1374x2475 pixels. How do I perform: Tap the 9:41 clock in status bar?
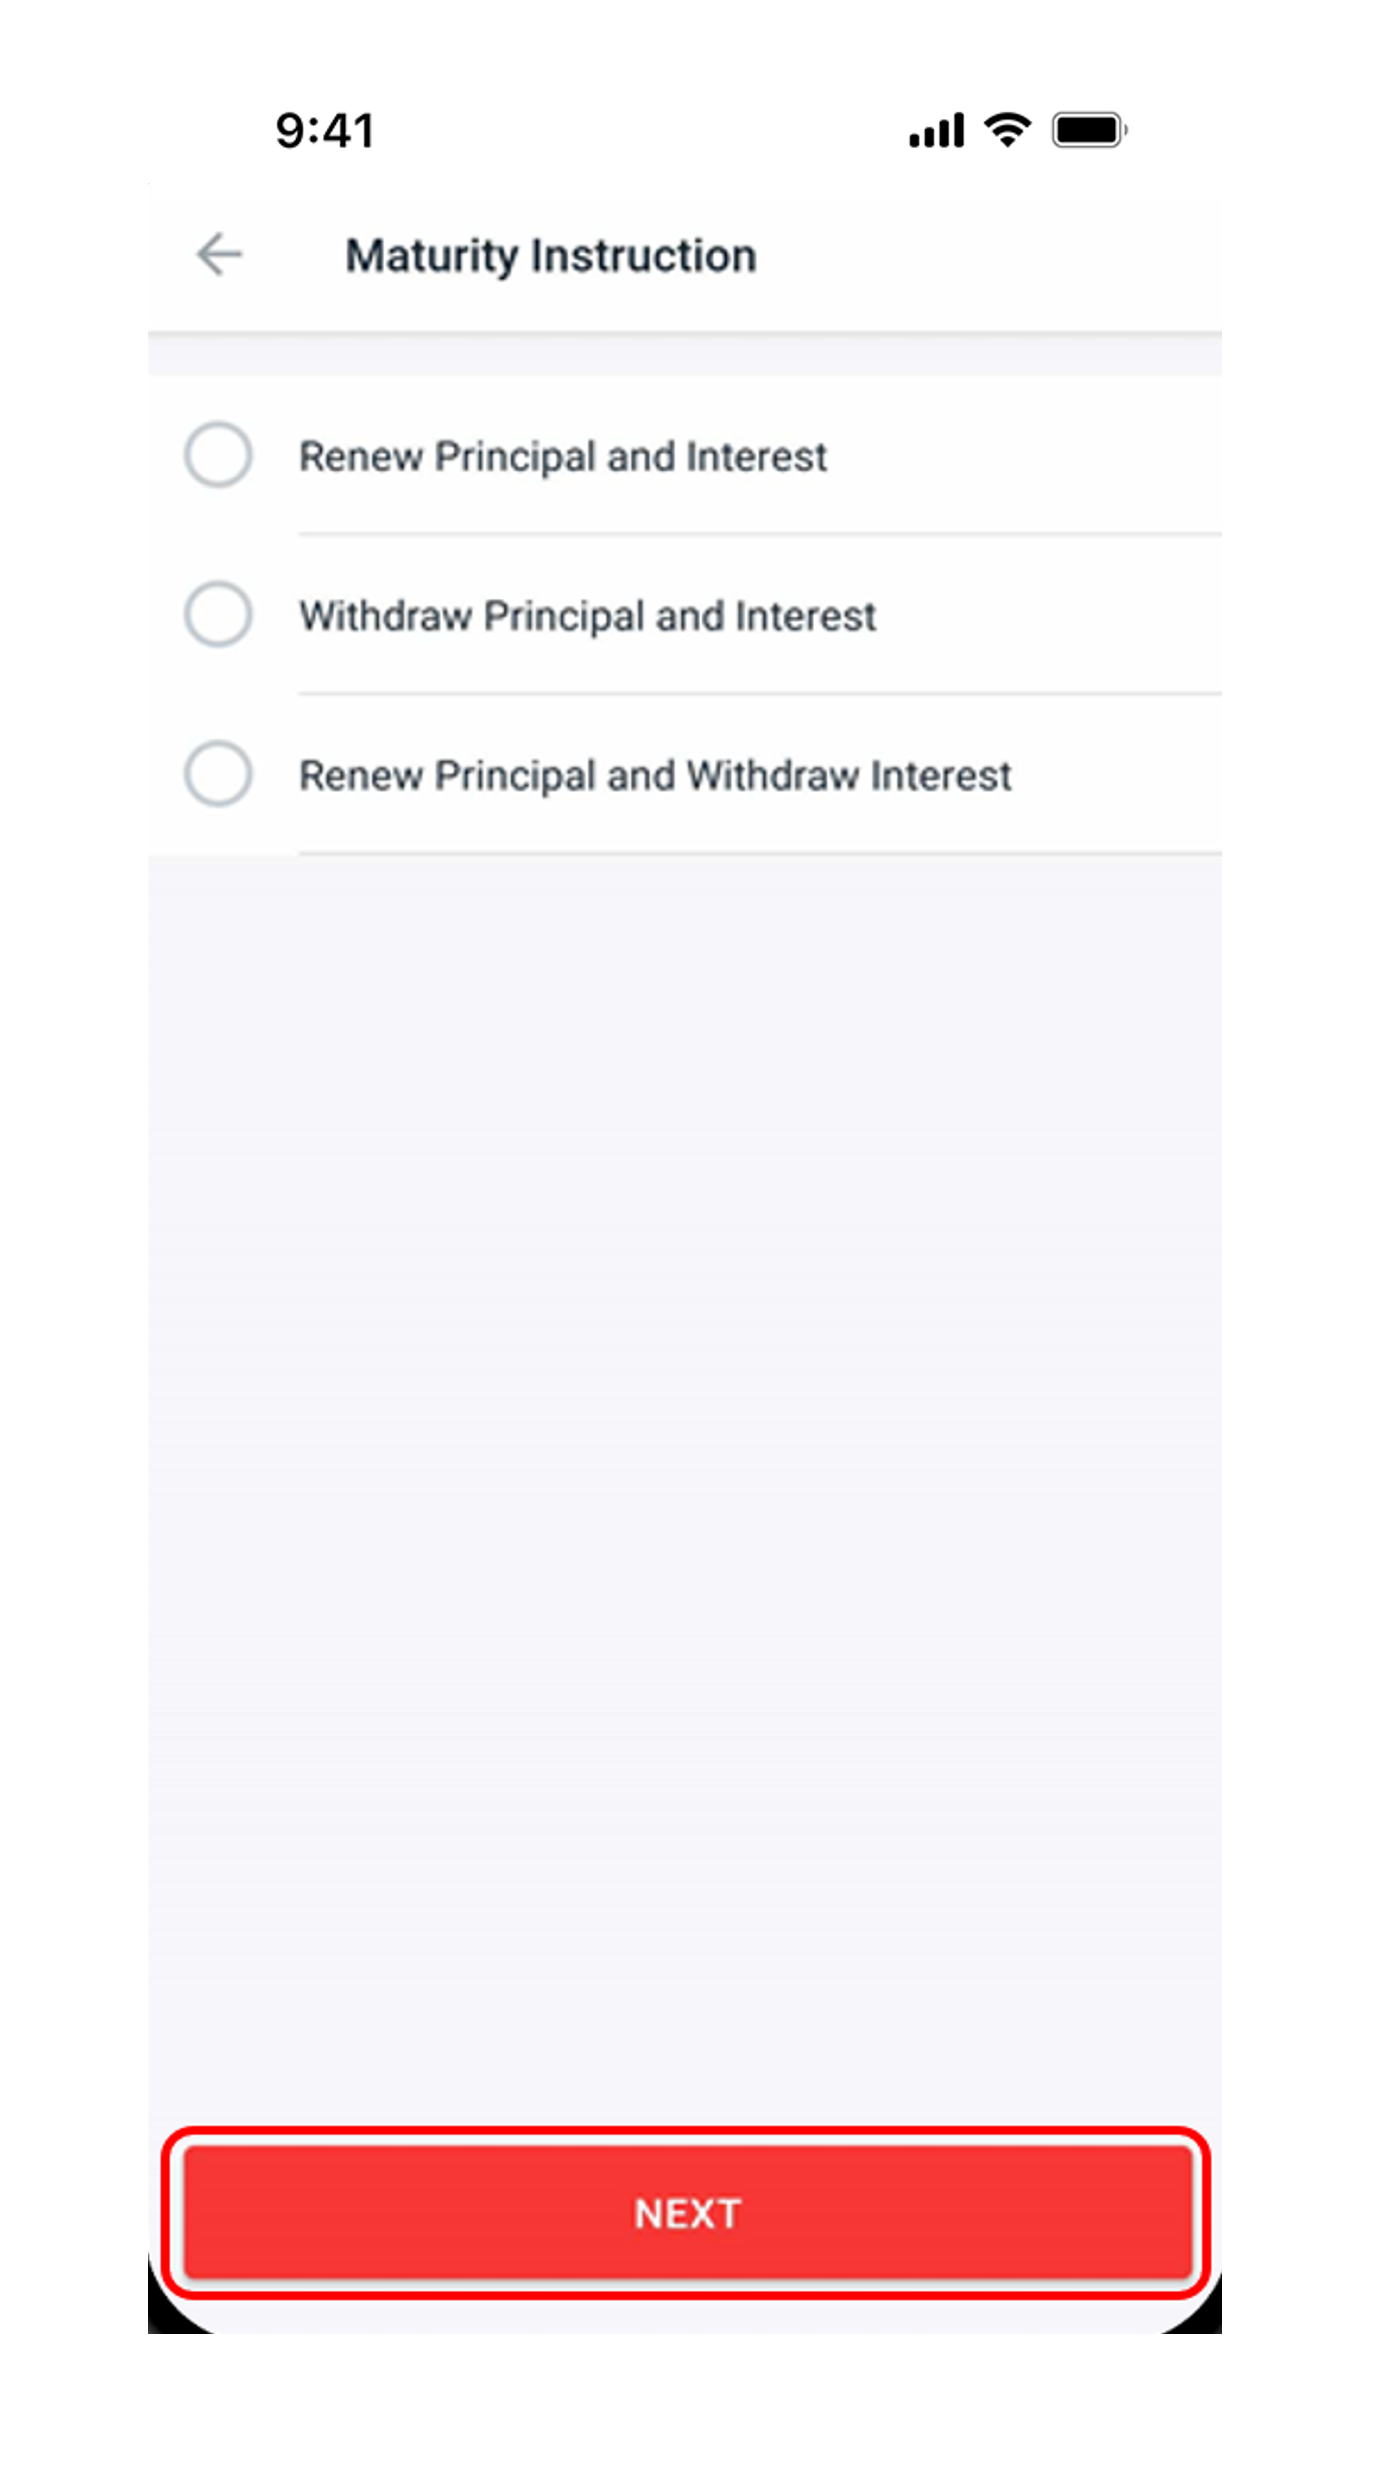point(325,131)
